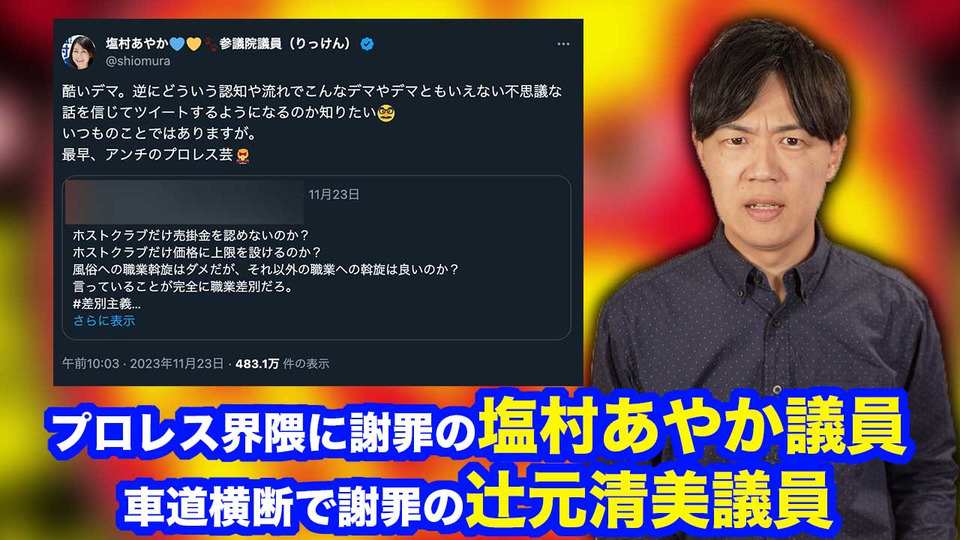Click the quoted tweet date 11月23日

[x=334, y=195]
